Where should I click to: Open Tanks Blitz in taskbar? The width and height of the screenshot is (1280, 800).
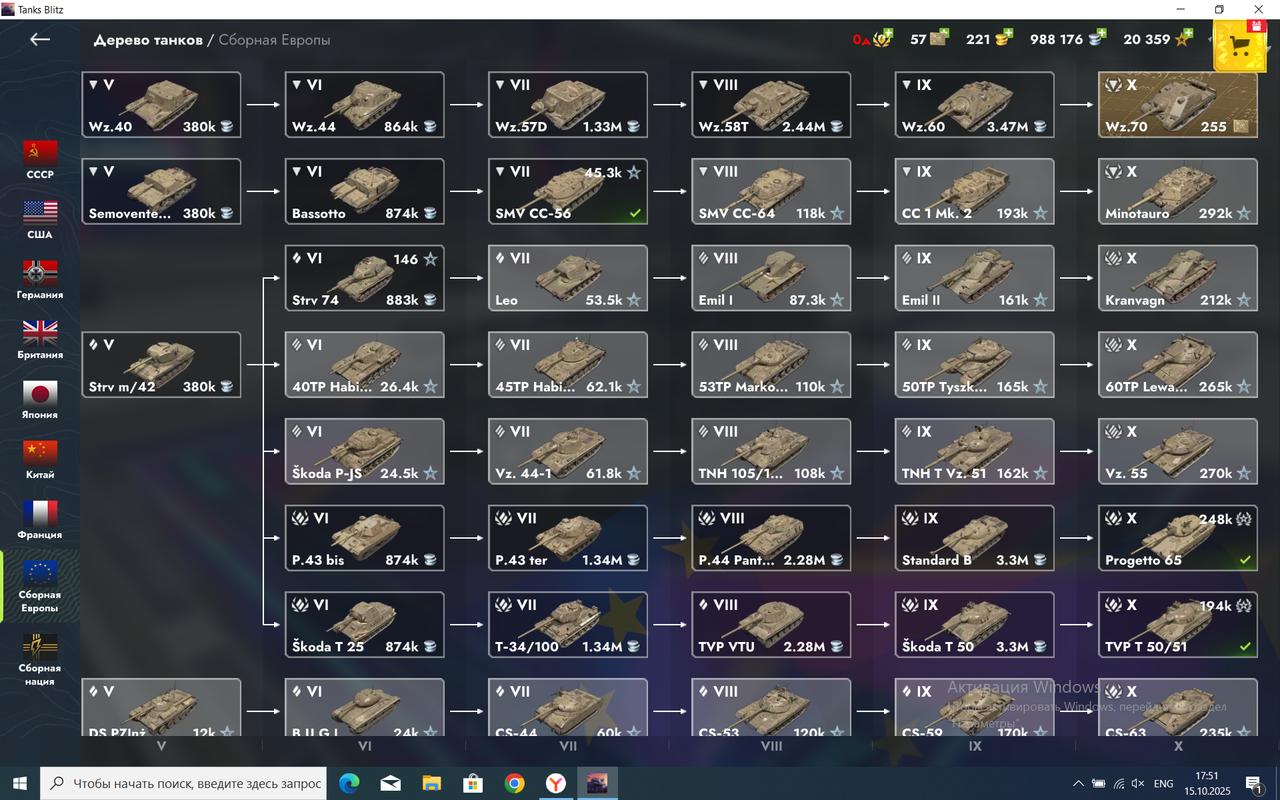596,783
